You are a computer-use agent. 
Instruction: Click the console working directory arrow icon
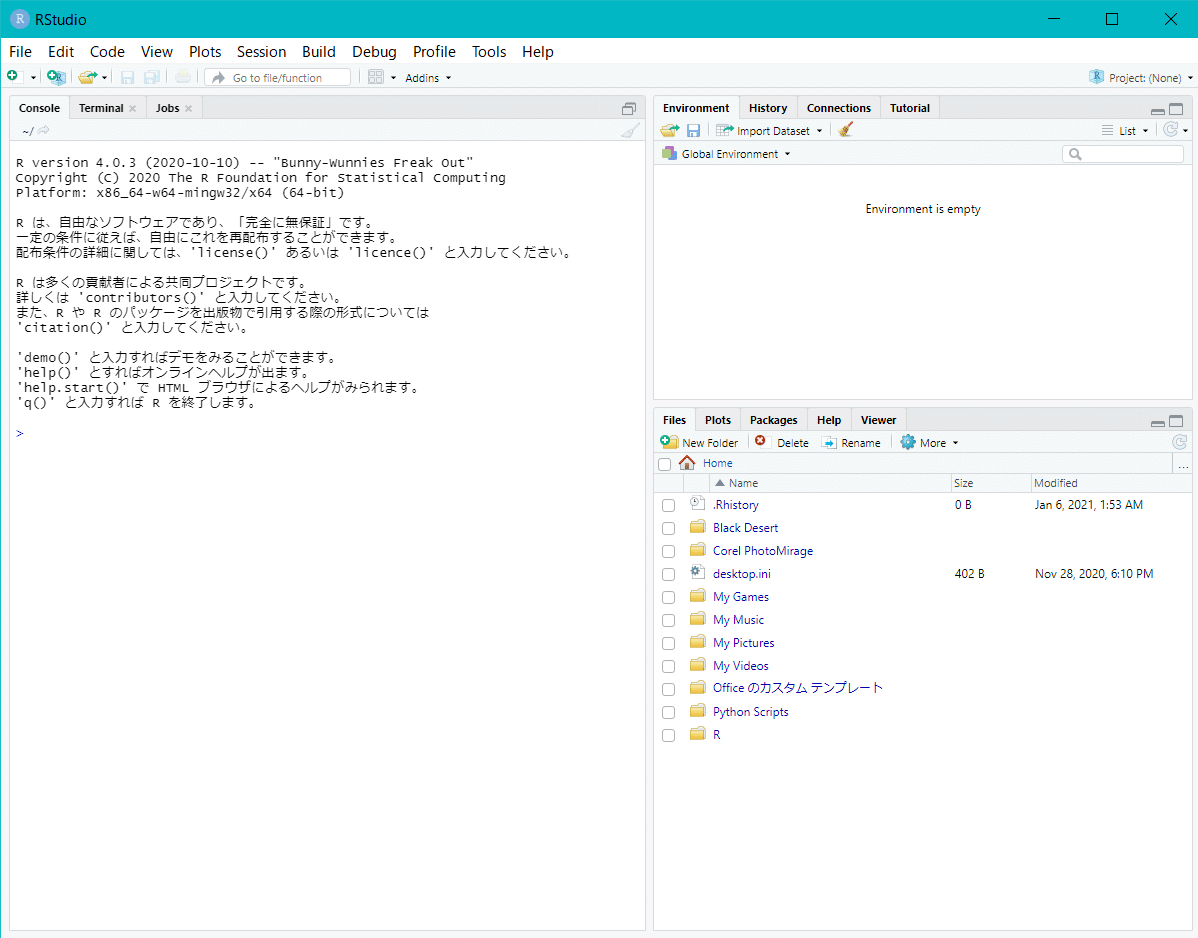(44, 131)
